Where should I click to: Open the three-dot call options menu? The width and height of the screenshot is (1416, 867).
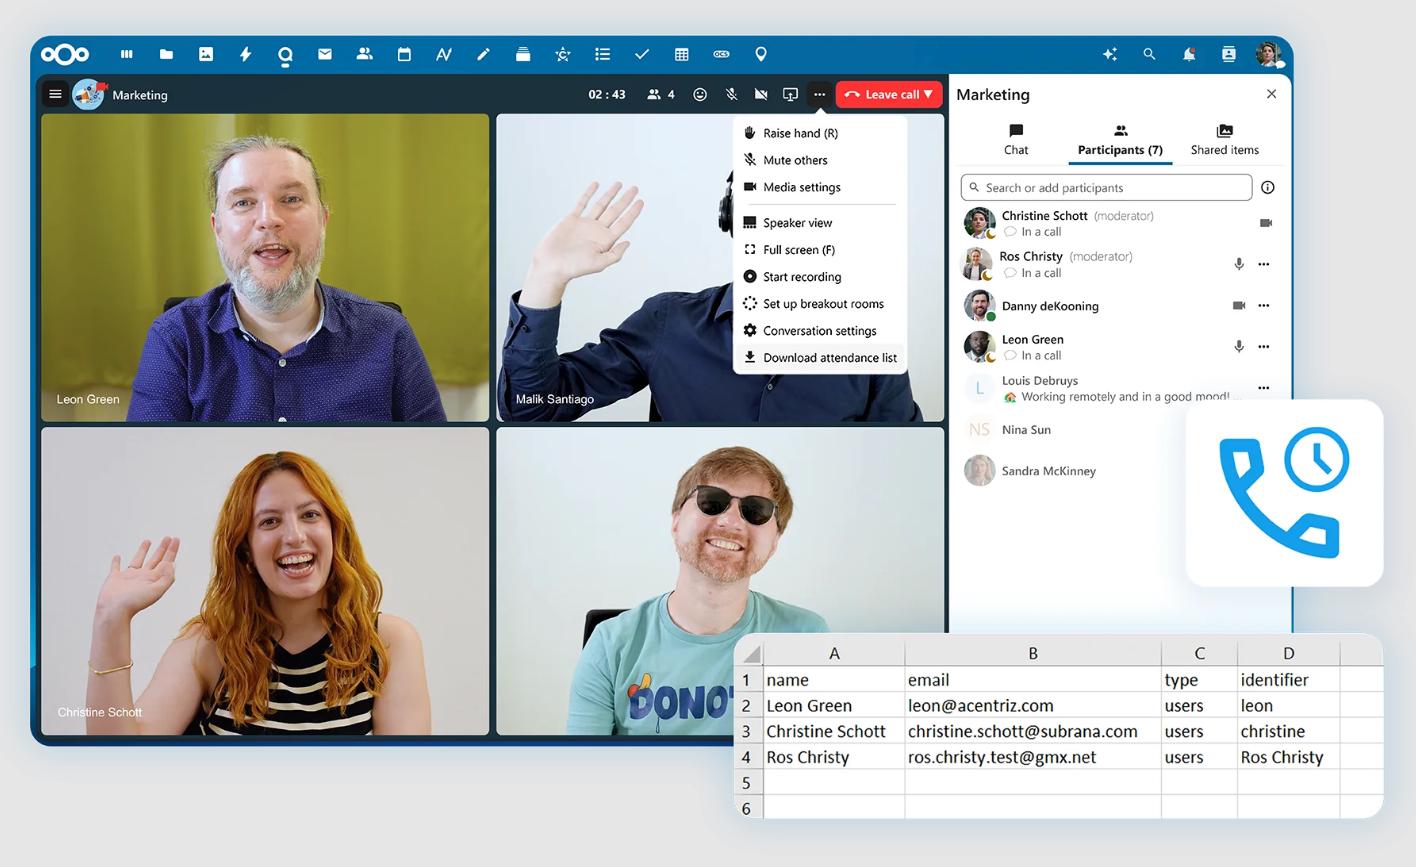820,94
